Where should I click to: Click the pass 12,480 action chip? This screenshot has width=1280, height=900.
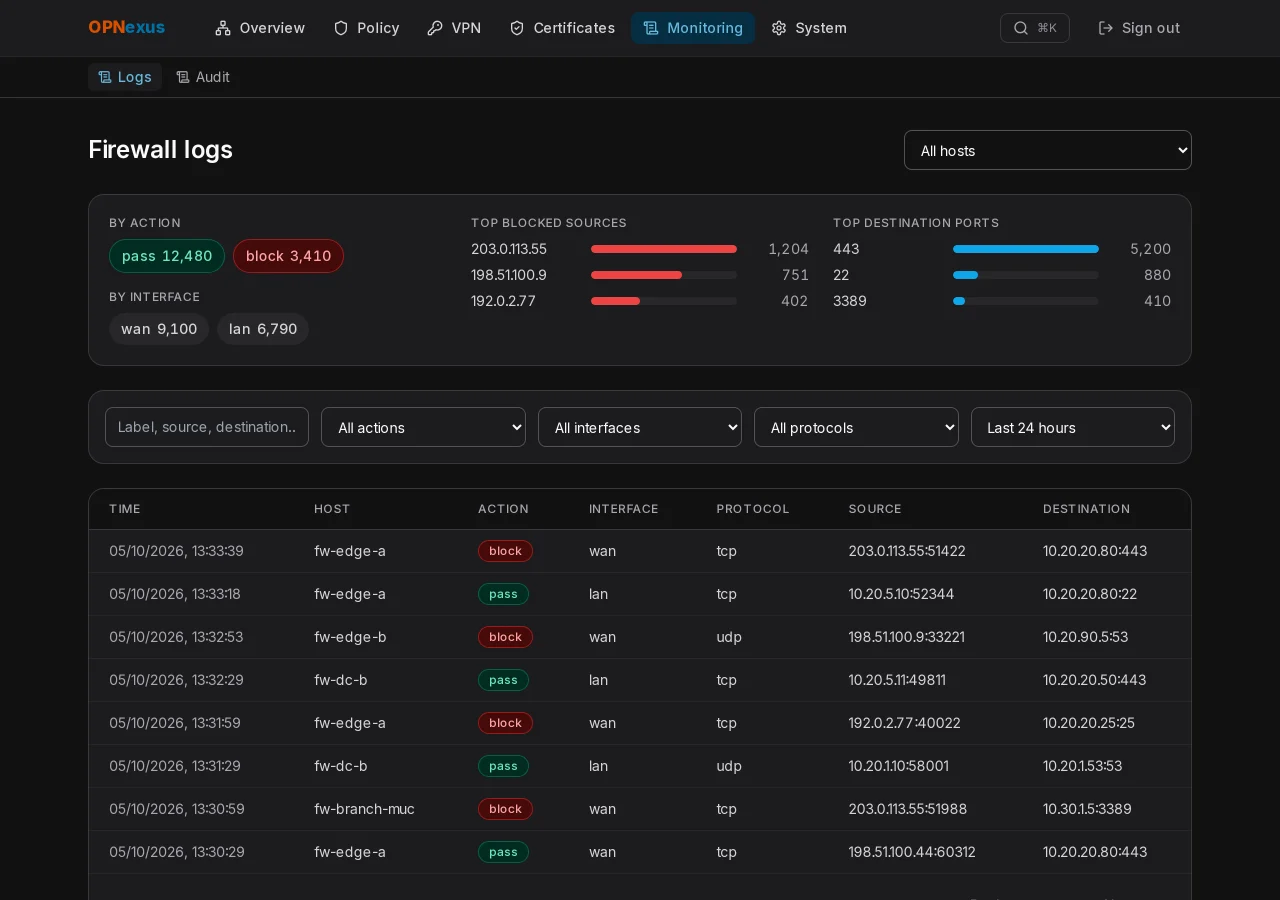[x=167, y=256]
